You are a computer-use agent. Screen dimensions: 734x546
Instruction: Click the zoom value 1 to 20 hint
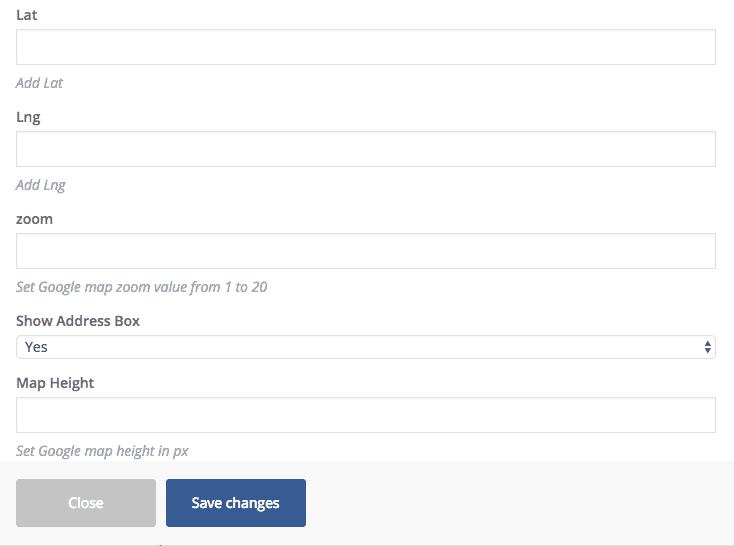point(141,287)
